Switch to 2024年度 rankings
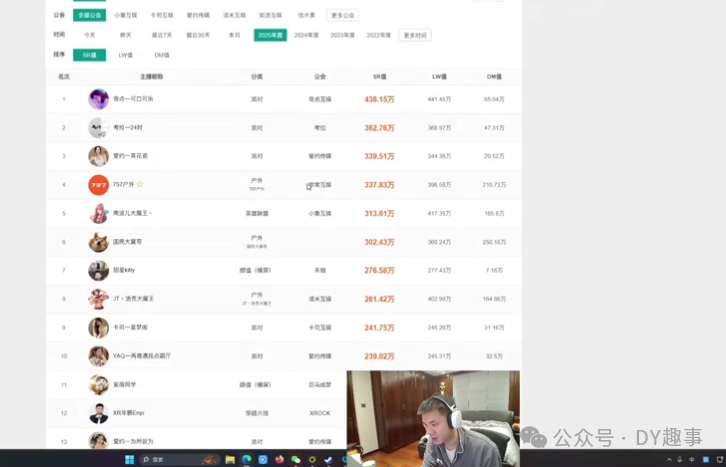Image resolution: width=726 pixels, height=467 pixels. pos(307,35)
